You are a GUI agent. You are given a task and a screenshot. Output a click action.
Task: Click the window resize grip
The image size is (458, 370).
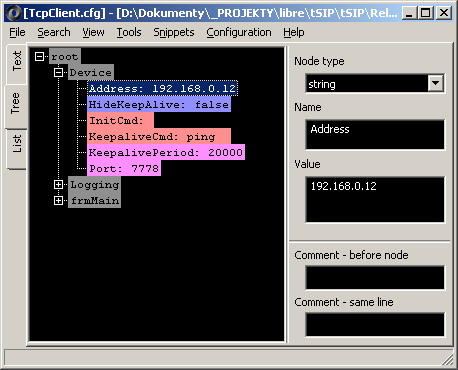[447, 359]
